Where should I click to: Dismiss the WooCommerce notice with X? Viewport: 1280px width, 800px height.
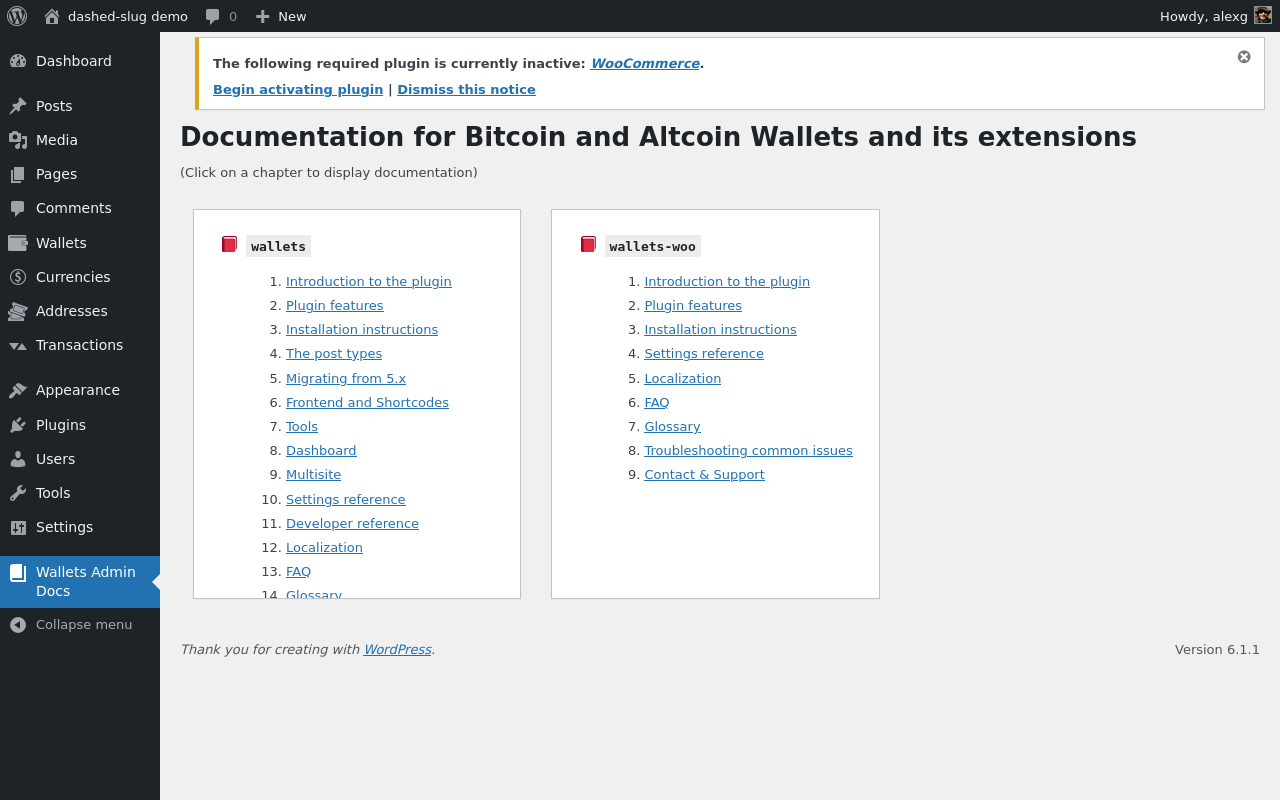1244,57
